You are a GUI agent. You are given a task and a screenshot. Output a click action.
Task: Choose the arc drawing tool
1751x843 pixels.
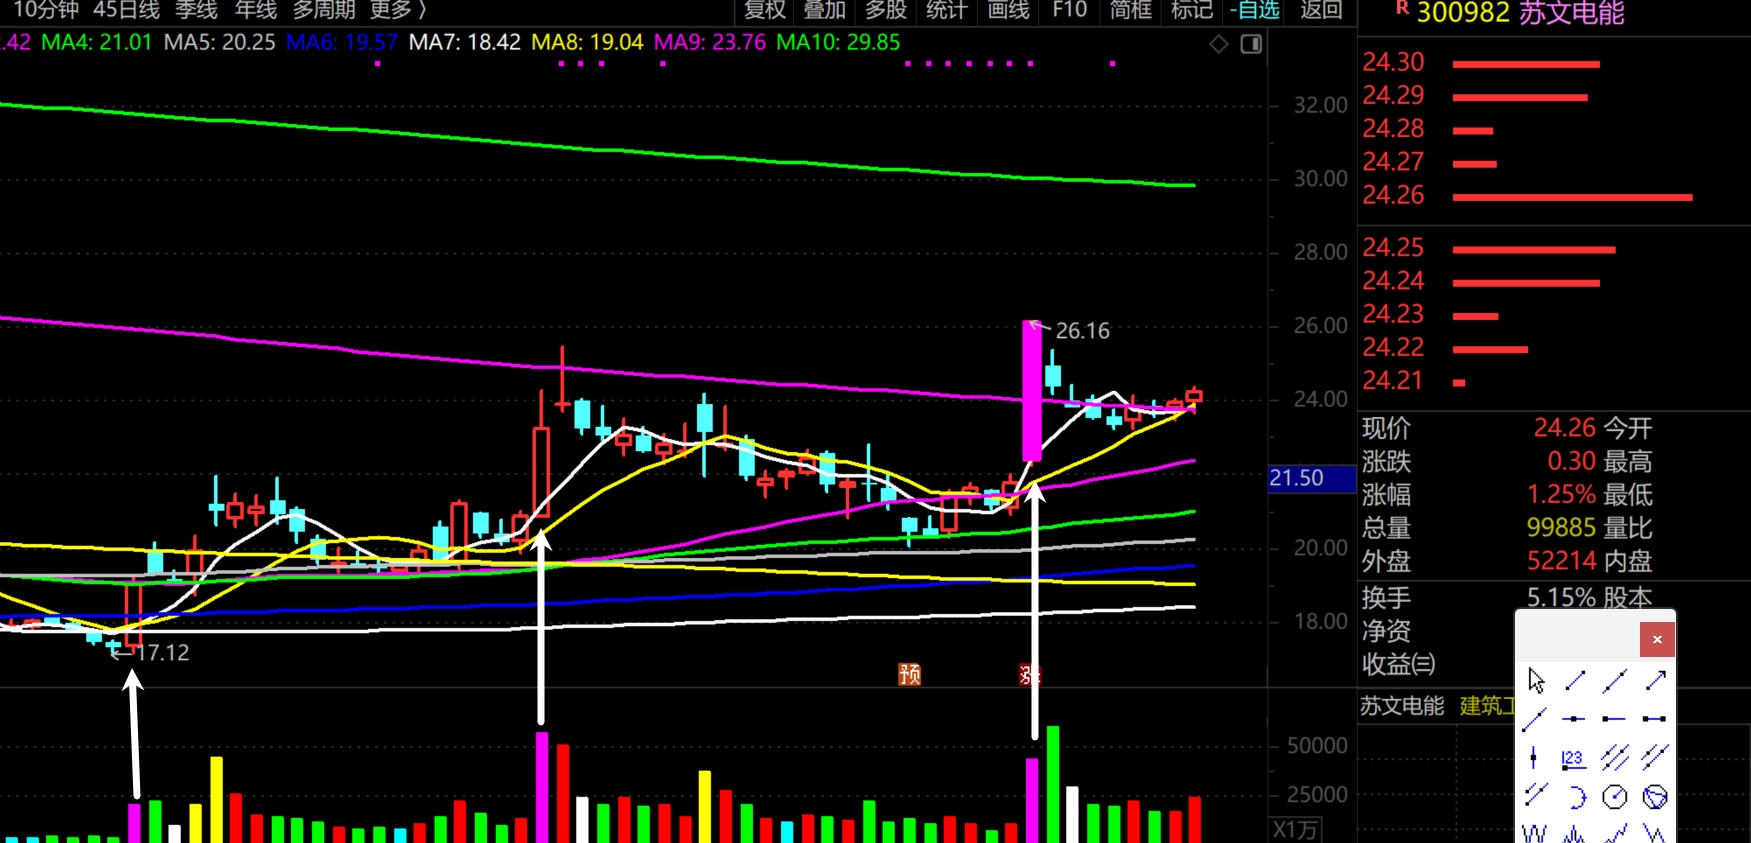(x=1575, y=797)
